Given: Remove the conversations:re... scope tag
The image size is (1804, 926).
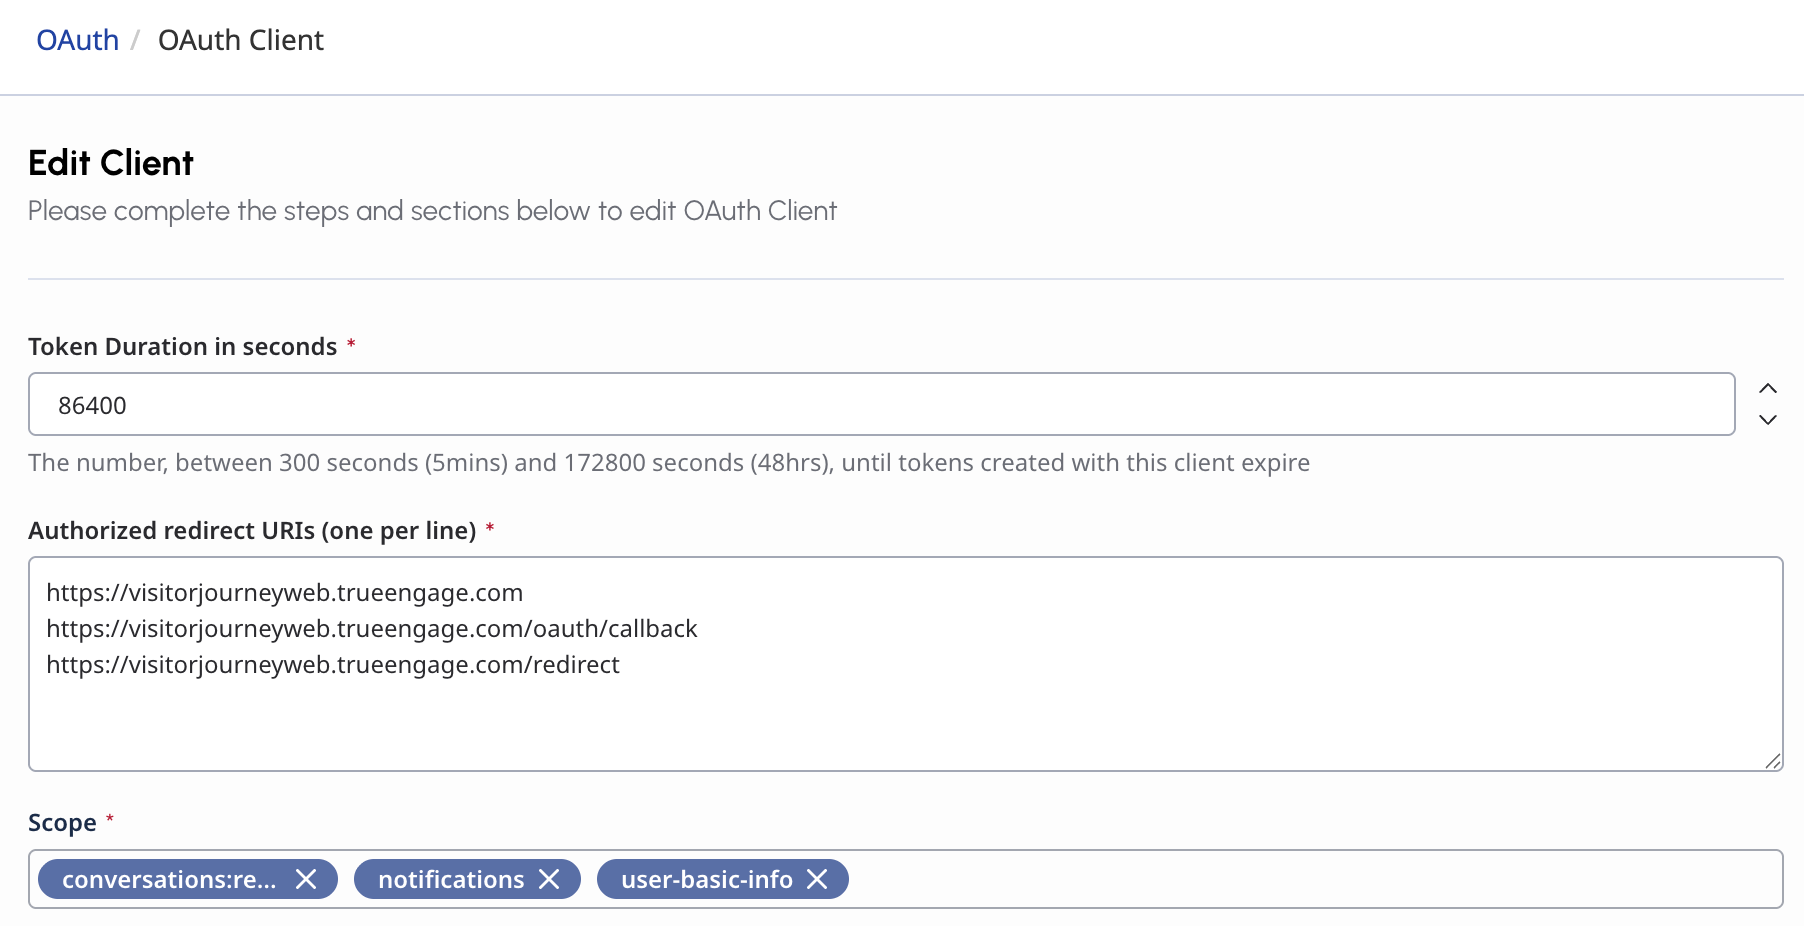Looking at the screenshot, I should 306,879.
